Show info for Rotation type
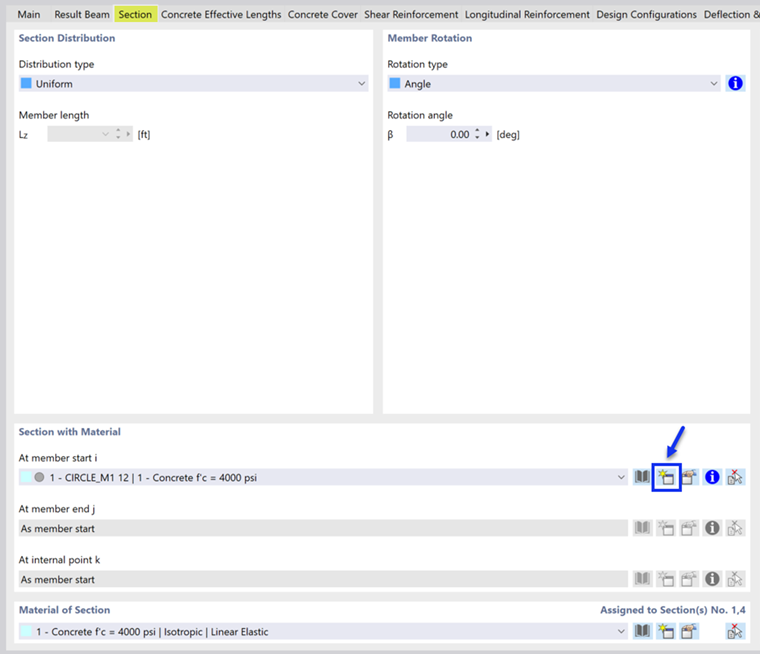The width and height of the screenshot is (760, 654). (x=735, y=83)
